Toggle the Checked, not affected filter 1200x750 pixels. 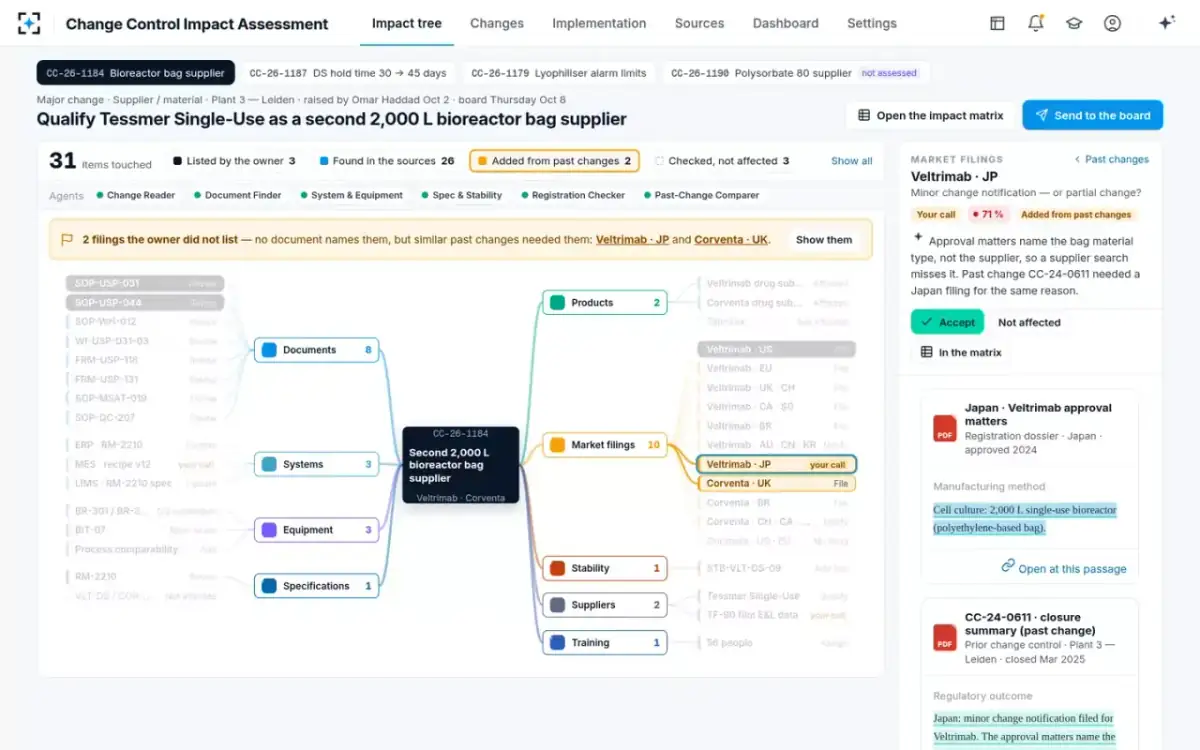pyautogui.click(x=722, y=161)
